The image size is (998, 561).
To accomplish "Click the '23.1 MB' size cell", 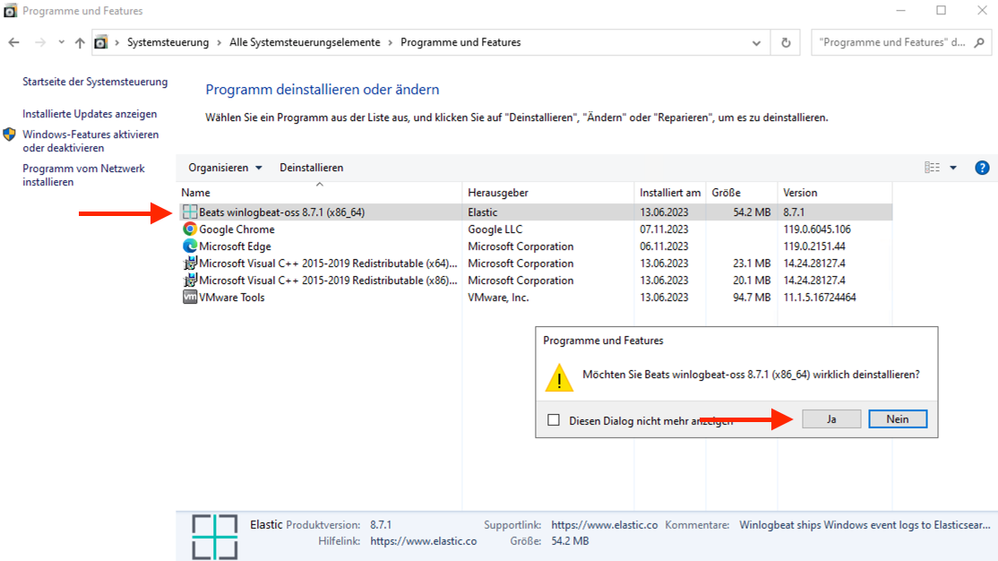I will (752, 263).
